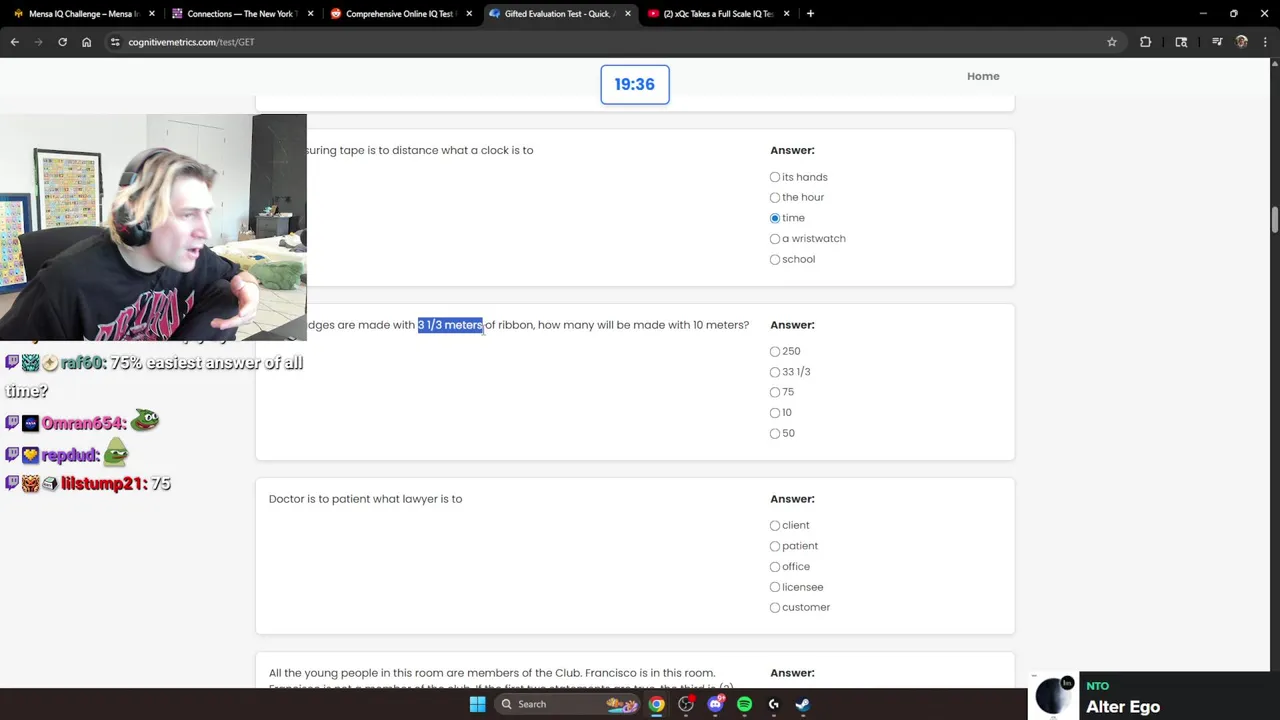Open Chrome from the taskbar

656,704
